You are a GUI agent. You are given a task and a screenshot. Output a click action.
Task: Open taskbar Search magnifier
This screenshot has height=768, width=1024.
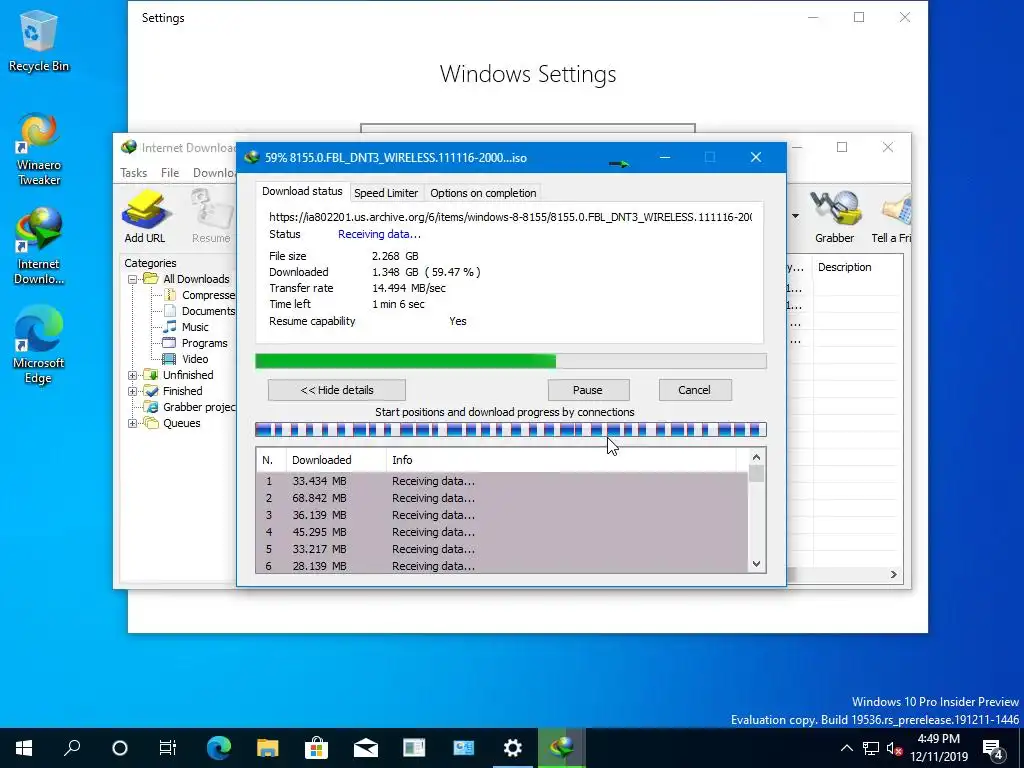click(x=72, y=748)
